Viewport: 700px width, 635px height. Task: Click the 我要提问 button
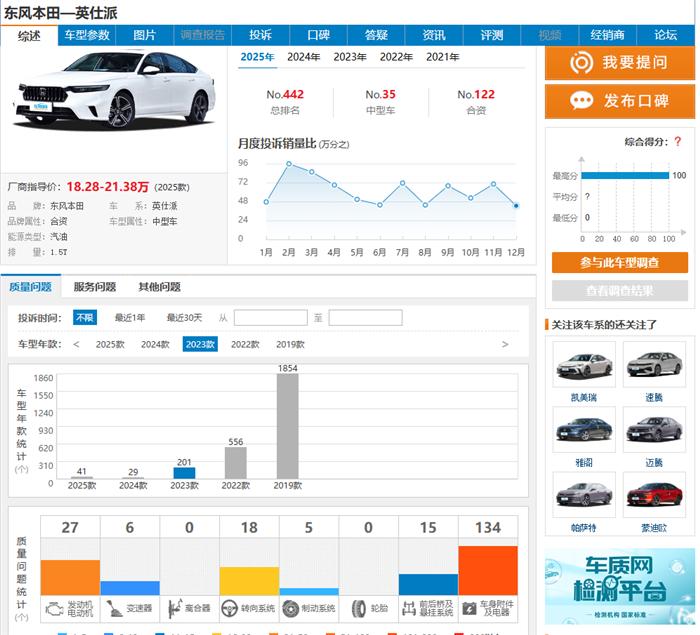click(619, 63)
